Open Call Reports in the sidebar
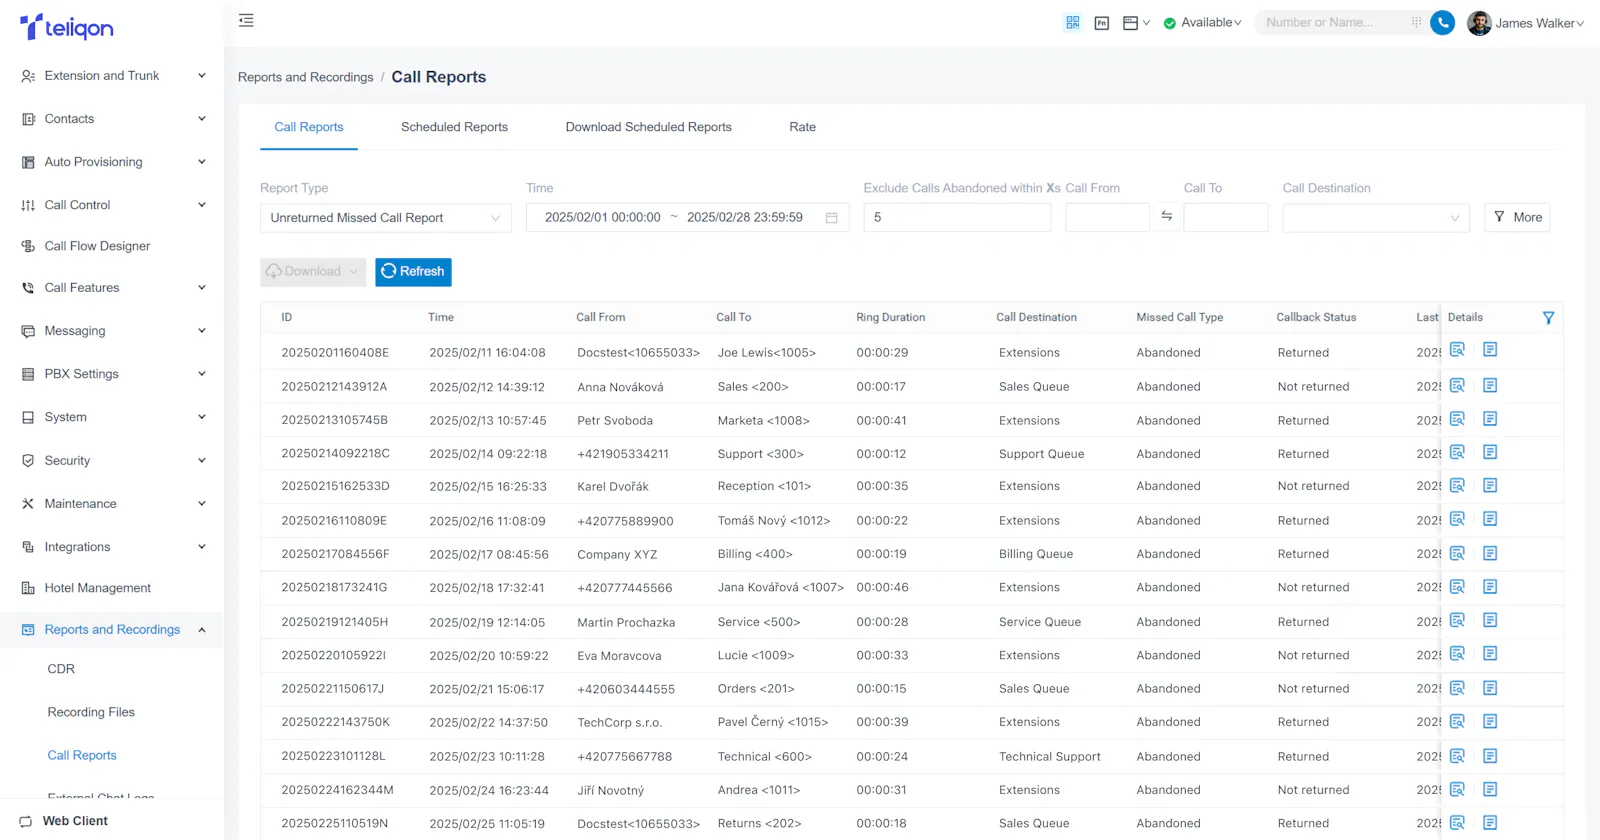Screen dimensions: 1600x840 (x=82, y=755)
